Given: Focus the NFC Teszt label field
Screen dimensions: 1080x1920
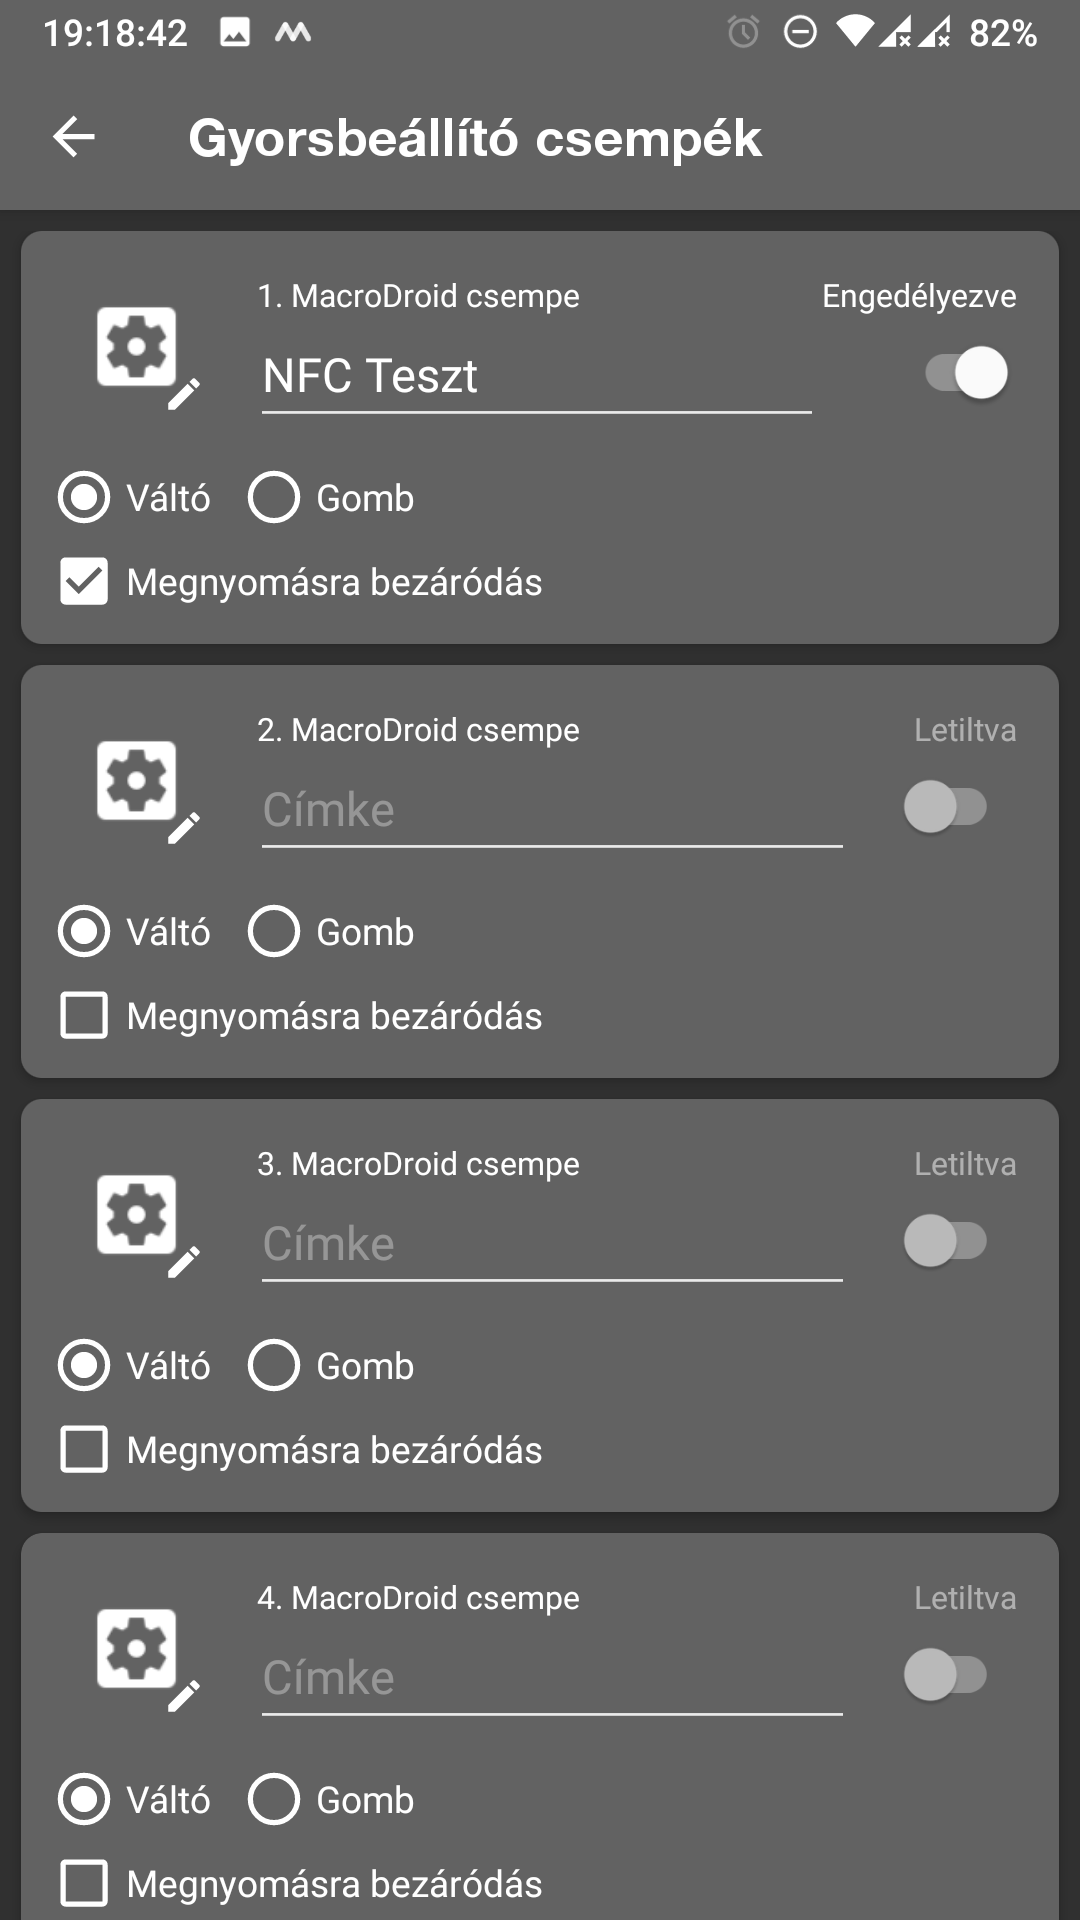Looking at the screenshot, I should point(536,377).
